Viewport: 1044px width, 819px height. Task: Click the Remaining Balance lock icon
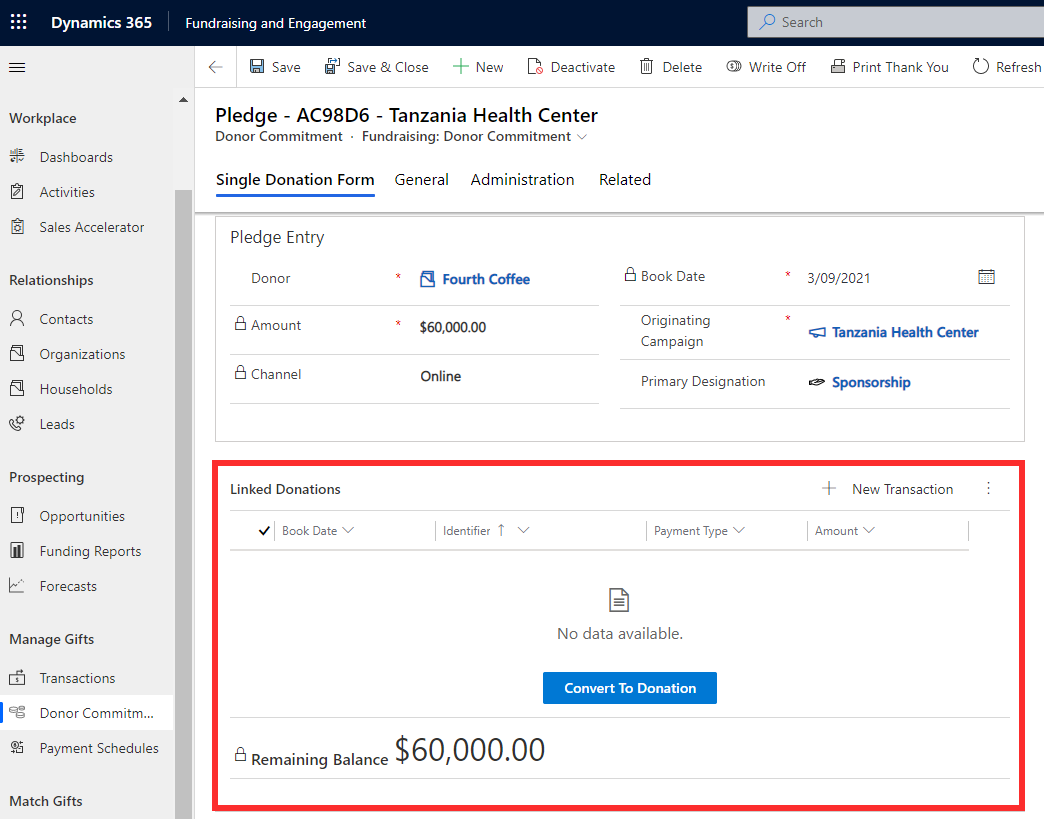pyautogui.click(x=240, y=754)
